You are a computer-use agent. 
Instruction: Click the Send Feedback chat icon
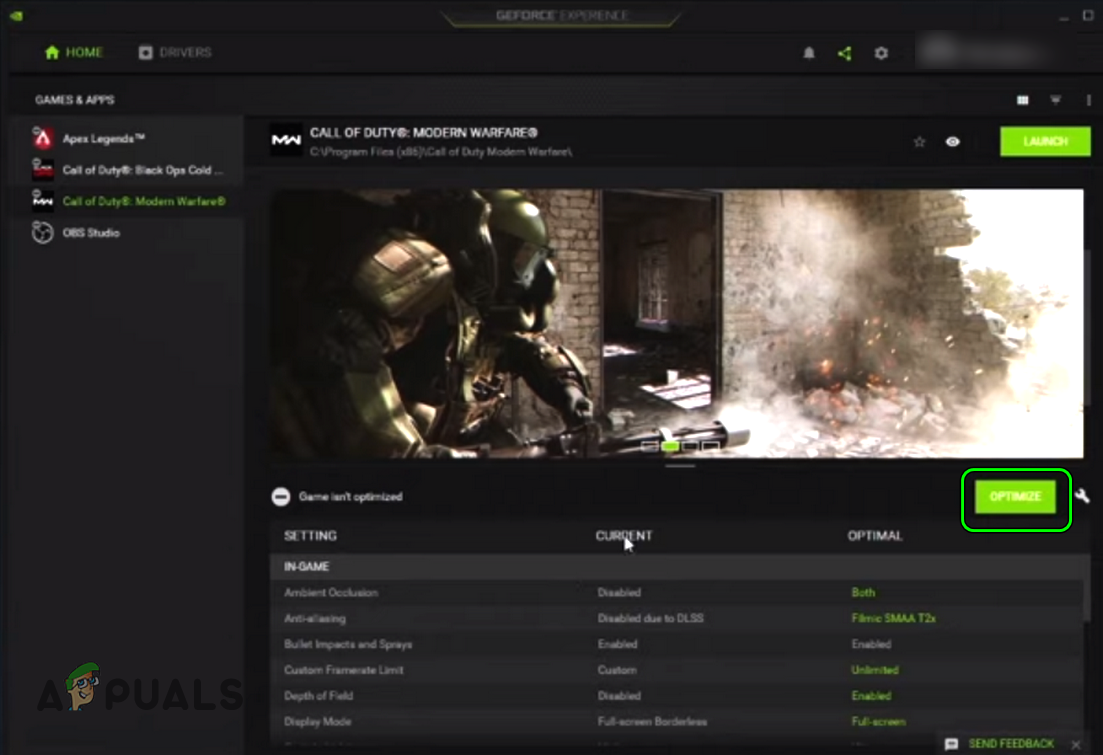pyautogui.click(x=951, y=744)
